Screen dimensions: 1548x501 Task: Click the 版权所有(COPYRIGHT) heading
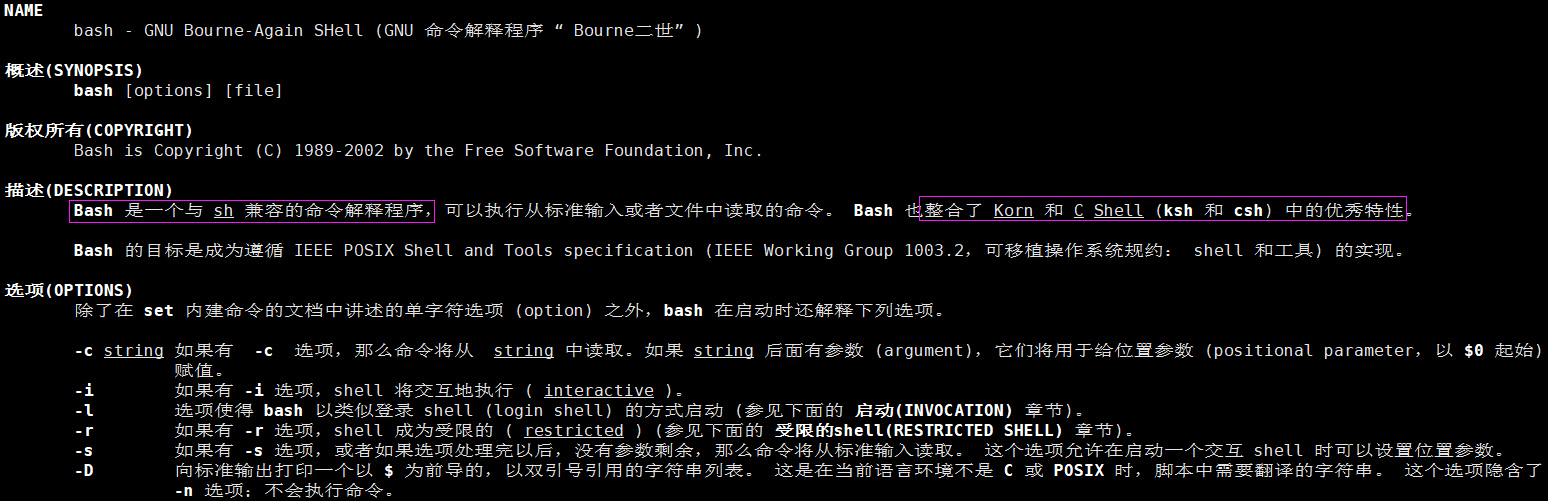click(x=99, y=130)
